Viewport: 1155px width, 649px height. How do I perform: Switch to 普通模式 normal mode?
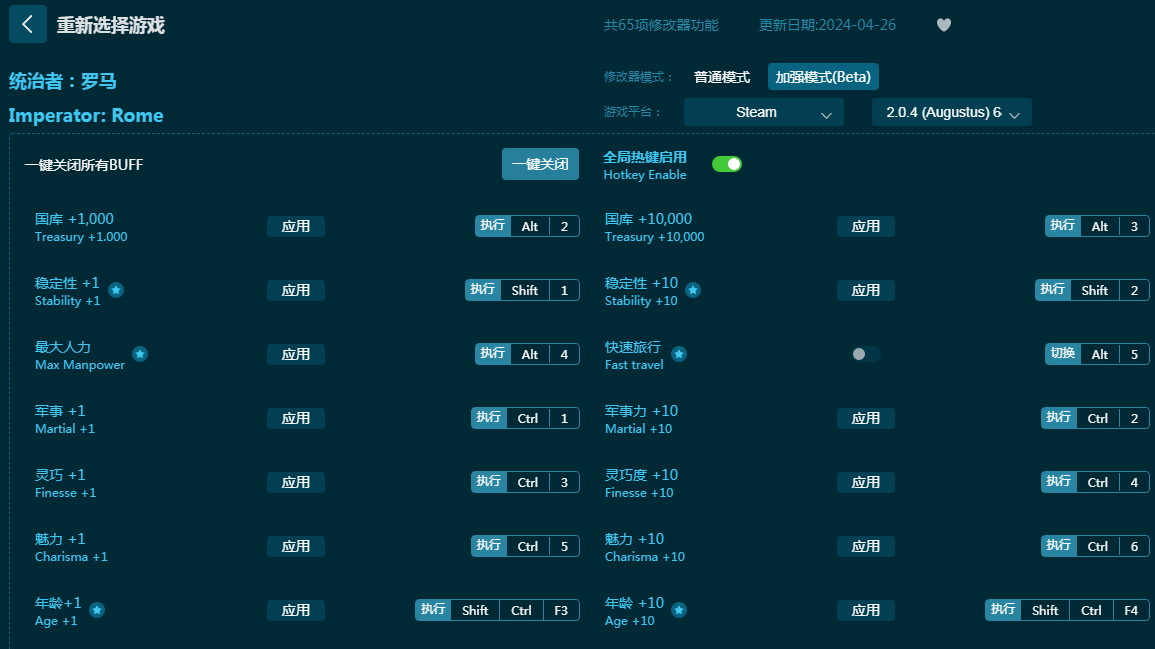click(x=722, y=77)
